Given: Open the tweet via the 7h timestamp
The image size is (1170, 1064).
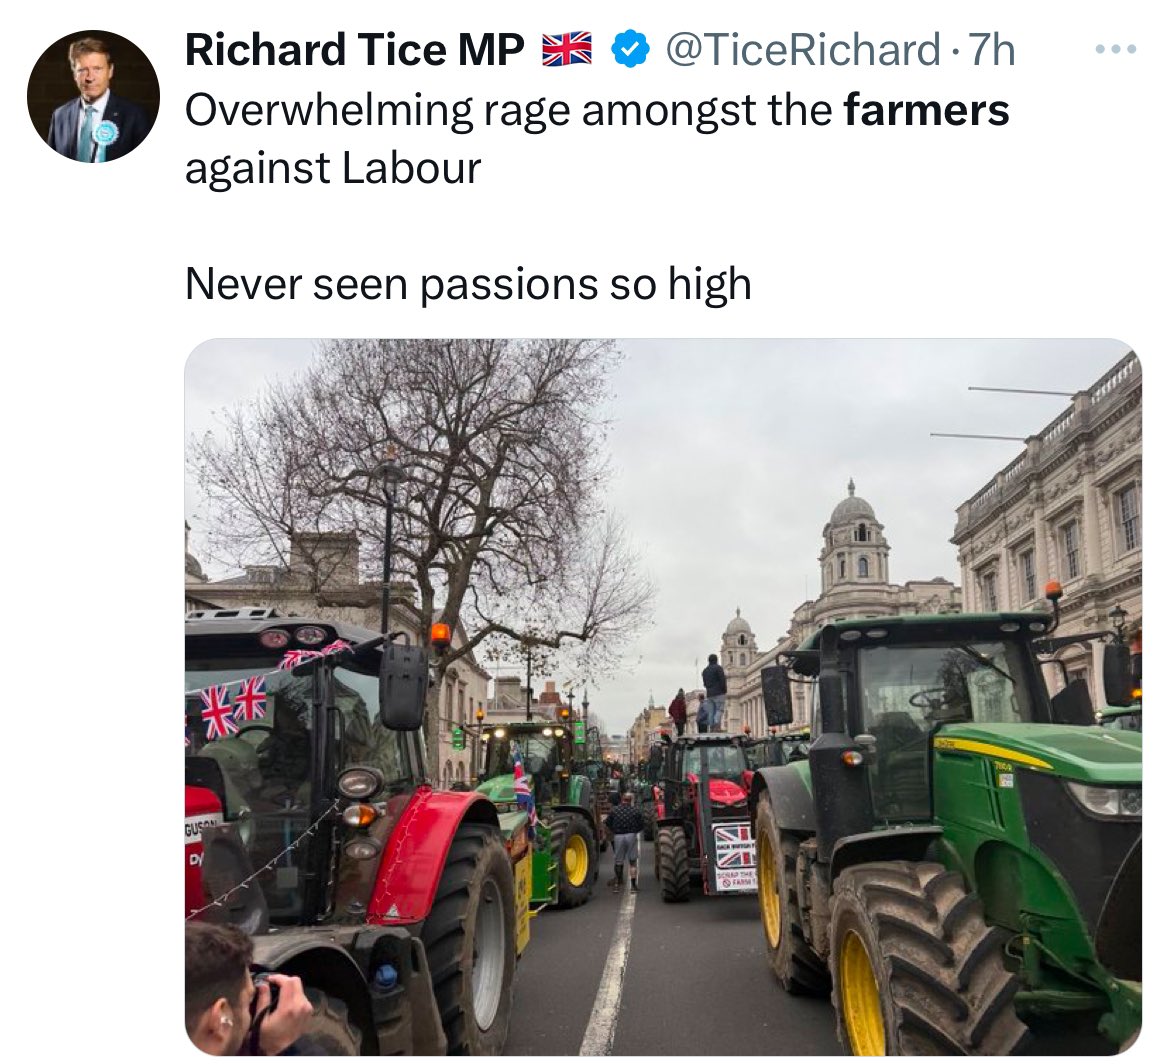Looking at the screenshot, I should pos(992,50).
